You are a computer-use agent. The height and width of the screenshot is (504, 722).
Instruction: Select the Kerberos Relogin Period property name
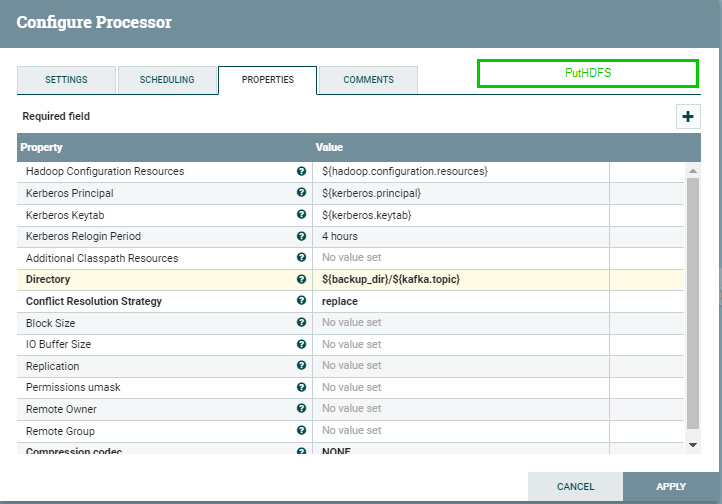click(83, 236)
